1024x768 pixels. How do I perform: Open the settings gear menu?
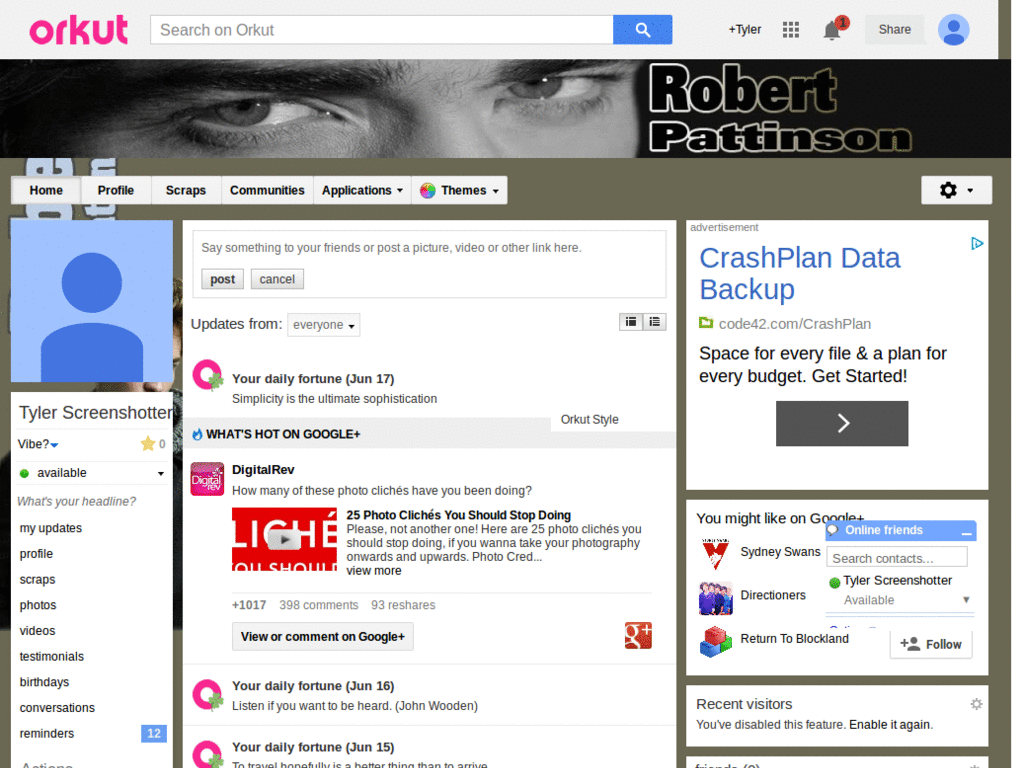pos(956,190)
